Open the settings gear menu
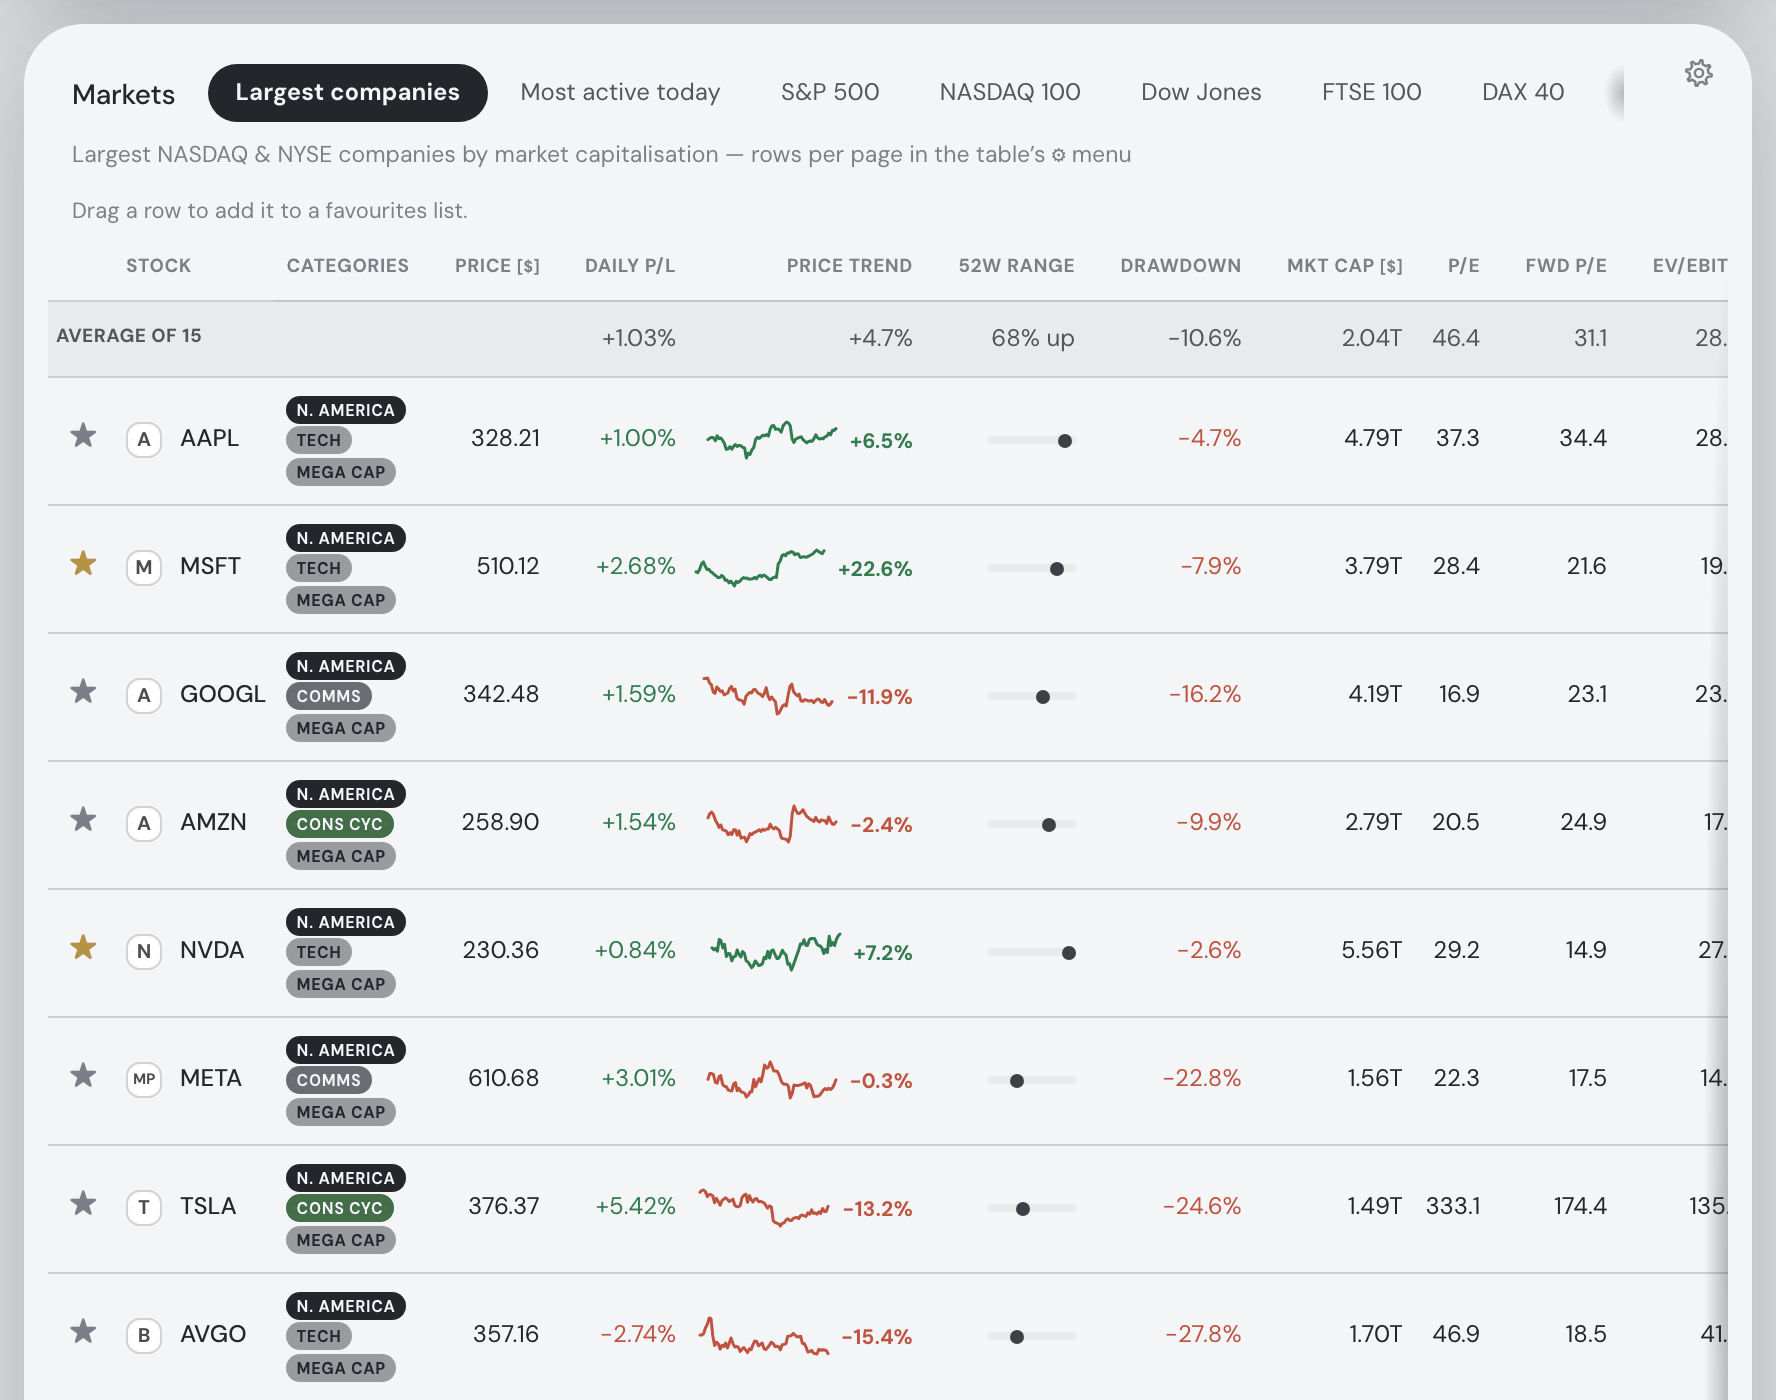 tap(1698, 73)
